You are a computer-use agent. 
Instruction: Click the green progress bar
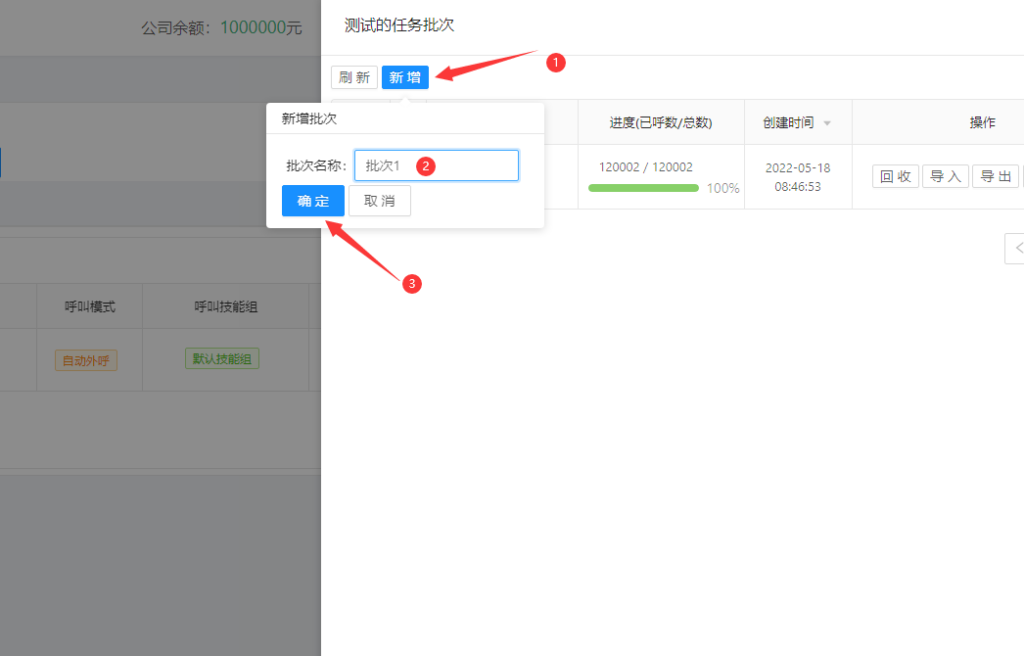(643, 188)
